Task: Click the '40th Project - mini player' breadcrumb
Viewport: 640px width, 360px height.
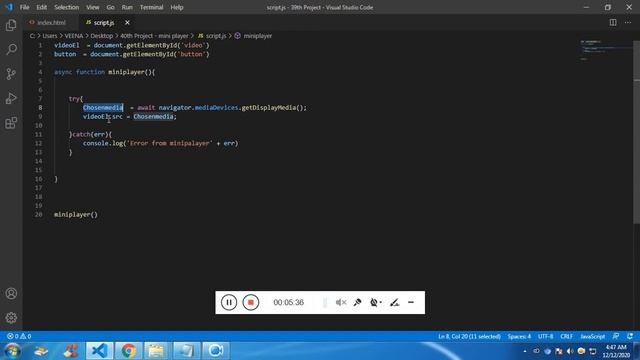Action: (x=154, y=36)
